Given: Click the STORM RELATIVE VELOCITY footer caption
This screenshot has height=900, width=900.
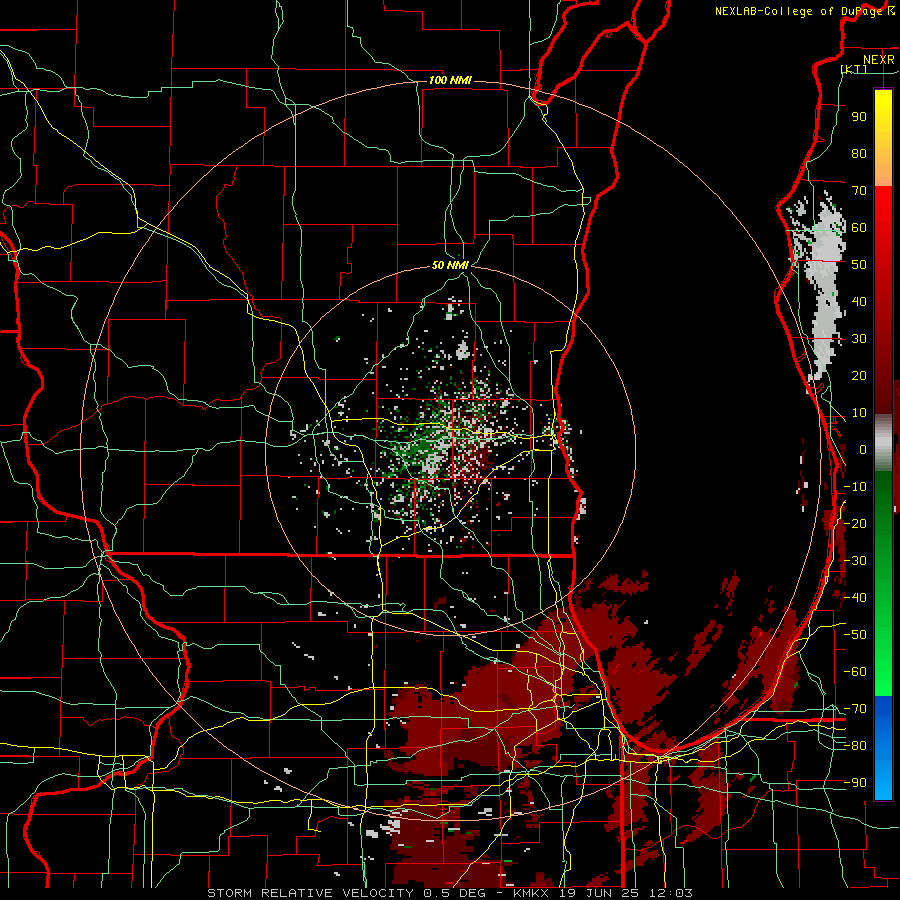Looking at the screenshot, I should 450,893.
